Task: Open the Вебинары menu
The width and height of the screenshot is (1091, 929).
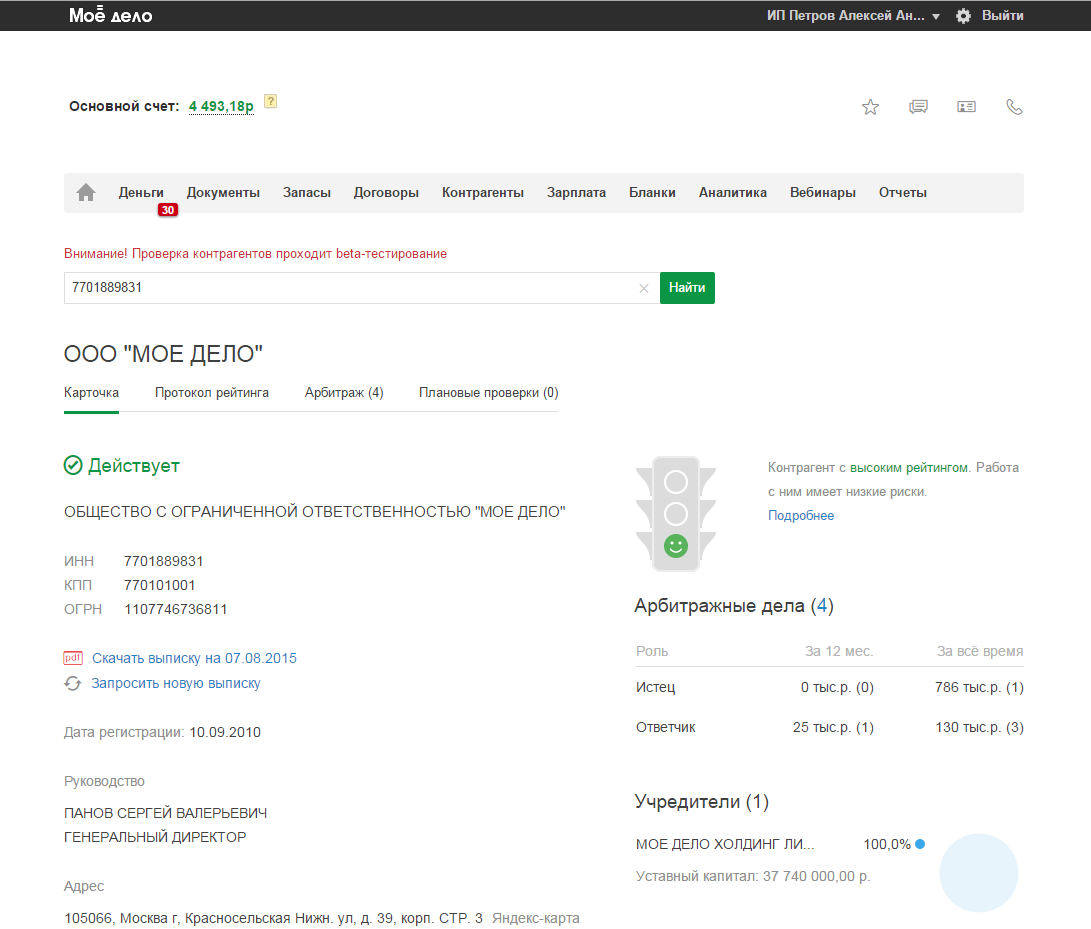Action: [x=823, y=193]
